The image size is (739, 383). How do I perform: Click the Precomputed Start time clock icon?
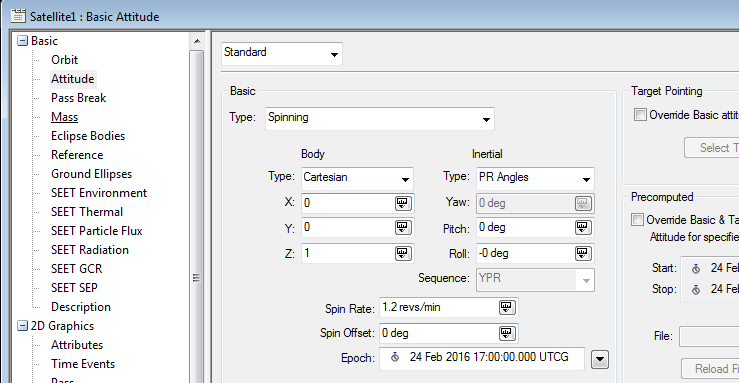pos(696,269)
